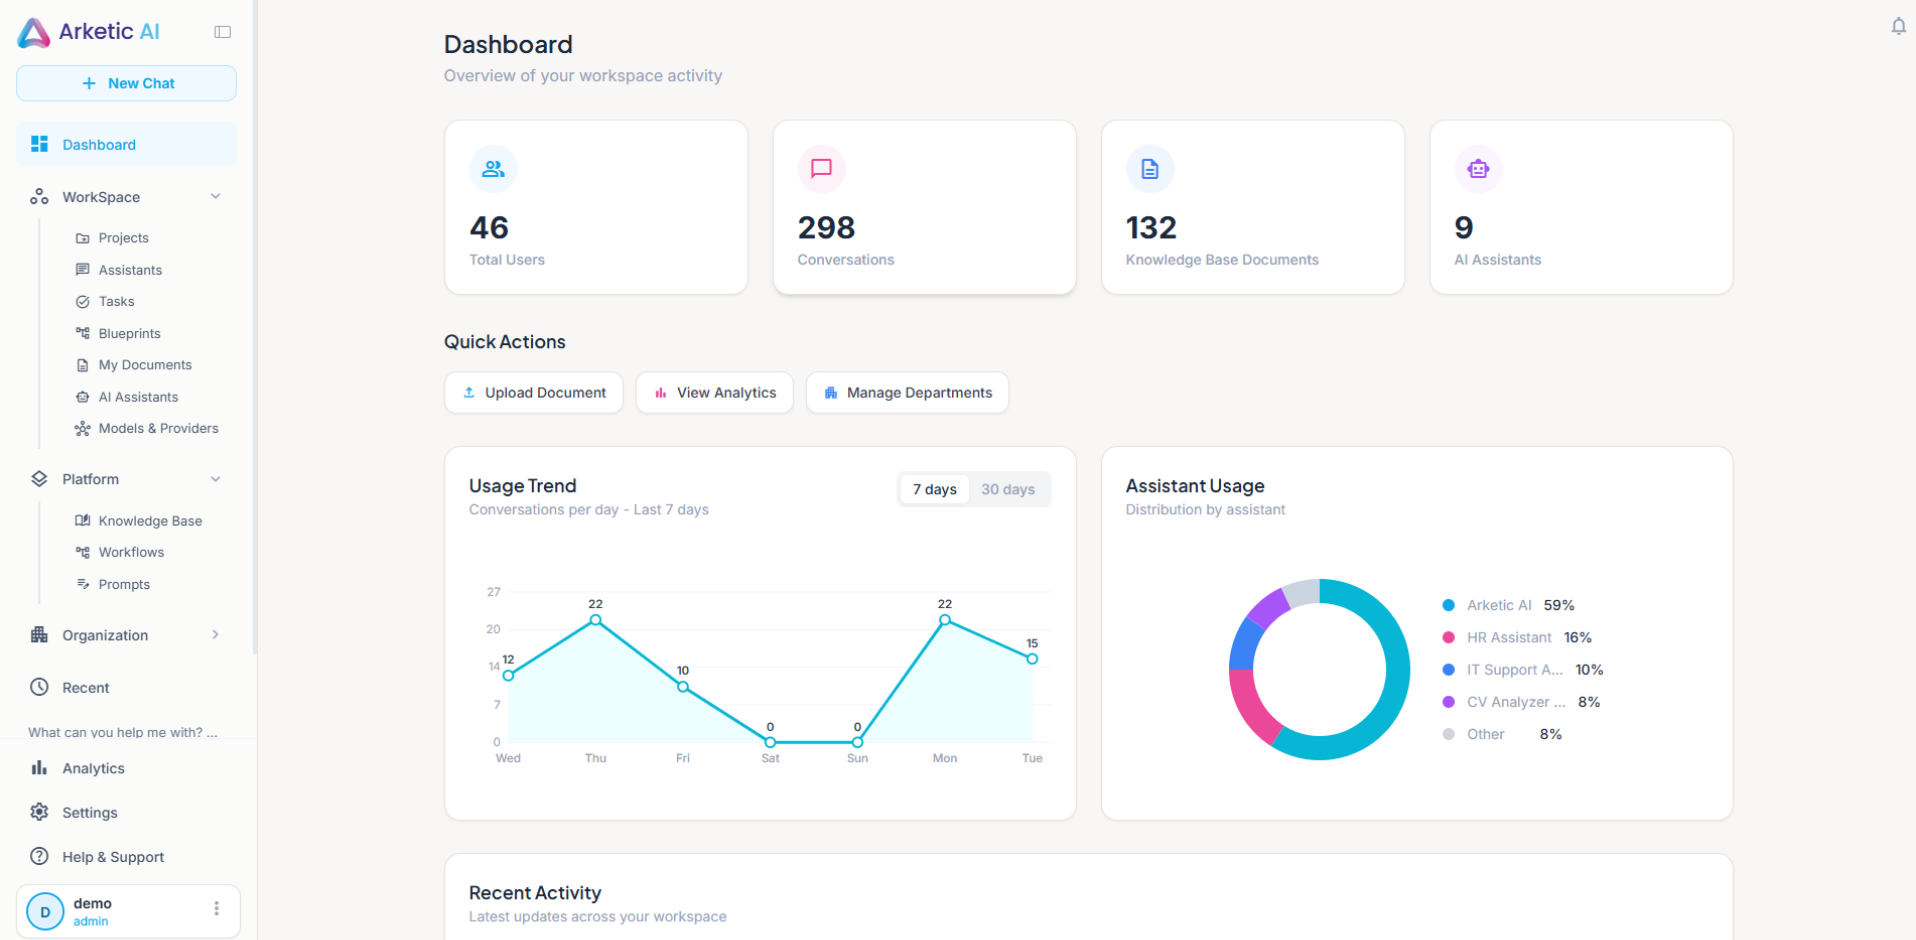
Task: Click the View Analytics button
Action: 715,393
